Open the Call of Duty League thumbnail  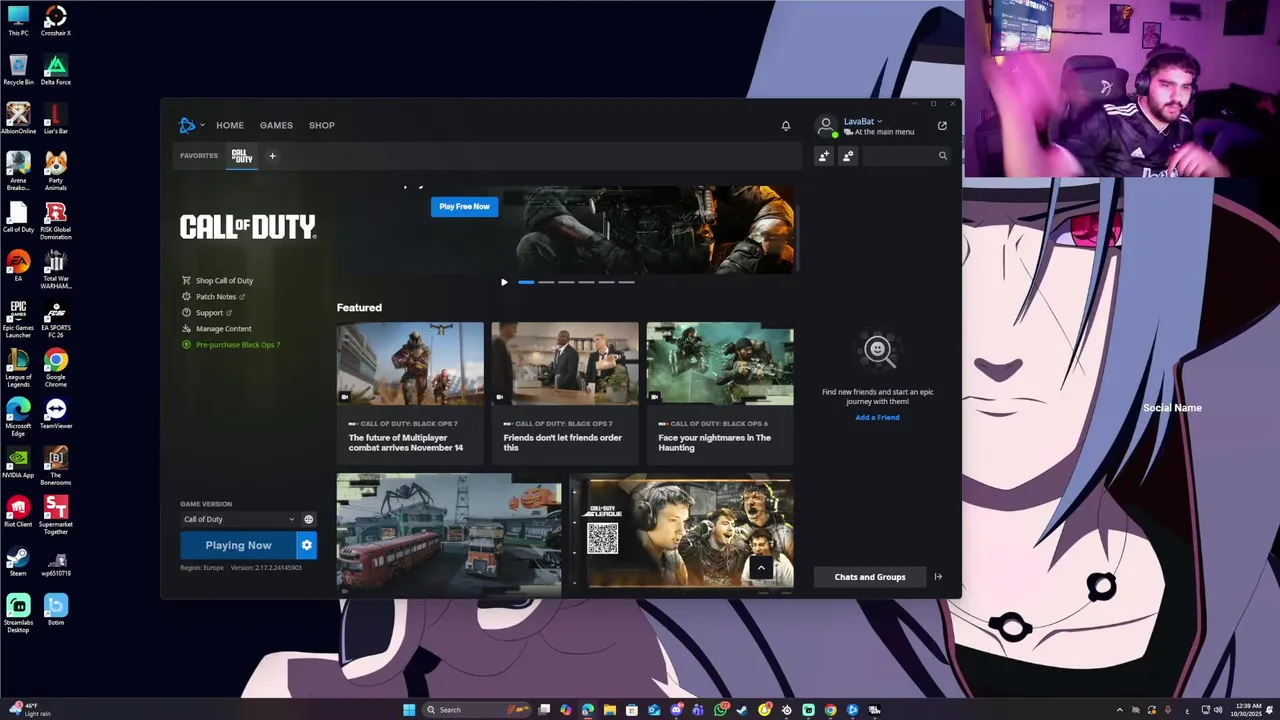point(681,533)
